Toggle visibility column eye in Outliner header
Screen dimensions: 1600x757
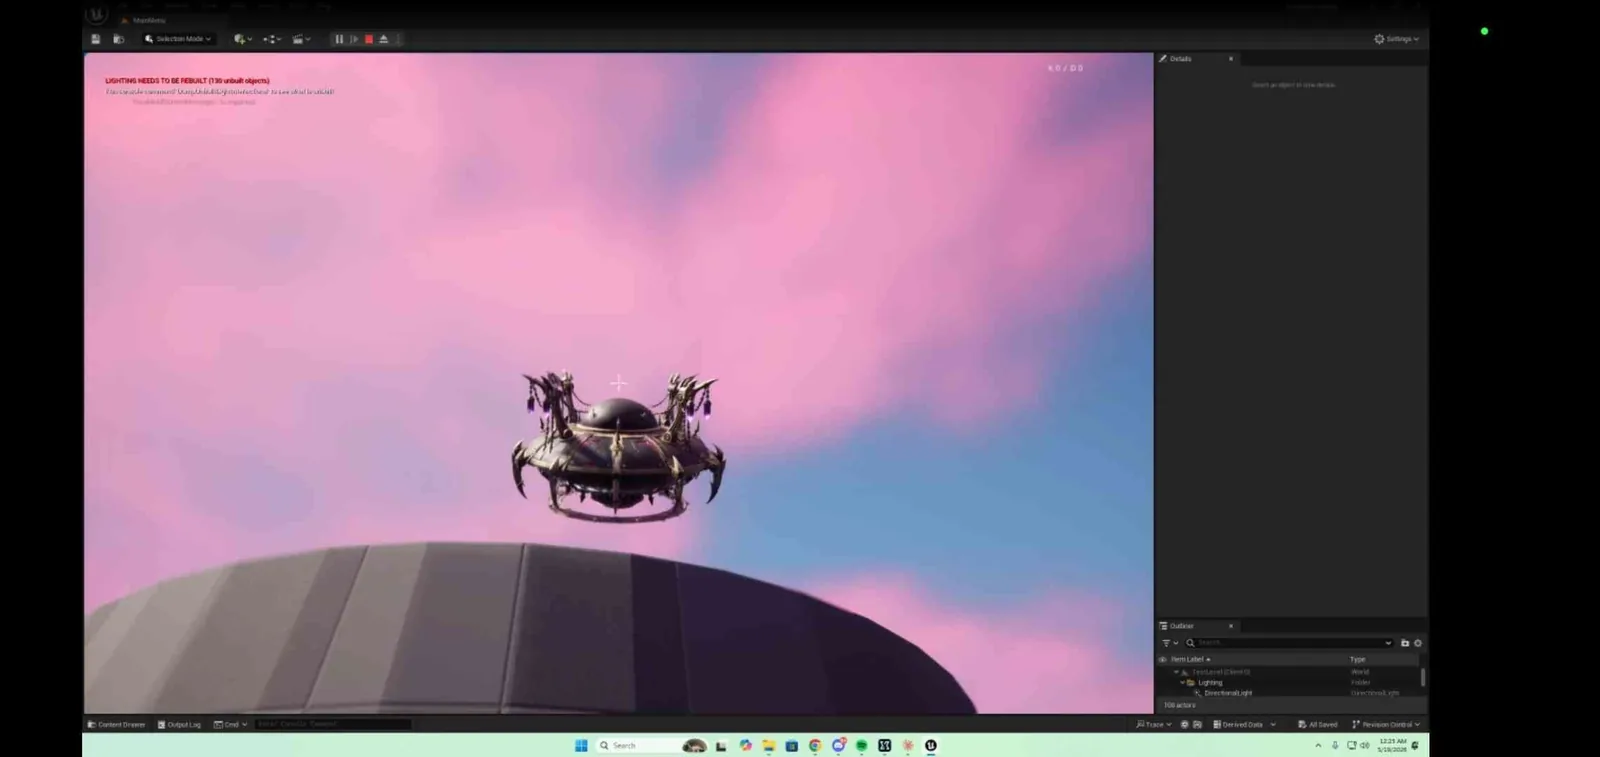(x=1163, y=659)
